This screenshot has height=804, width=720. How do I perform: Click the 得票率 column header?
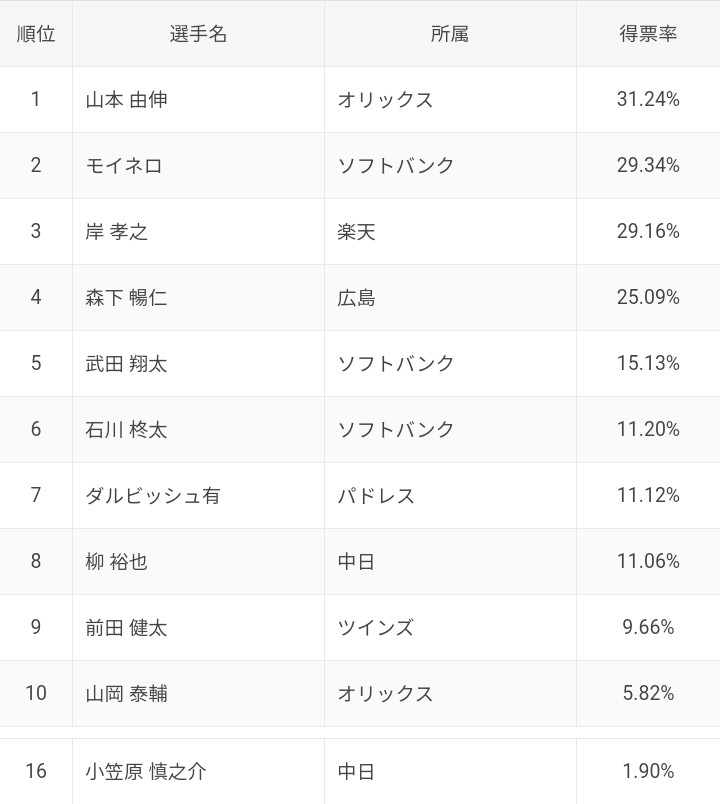(648, 34)
